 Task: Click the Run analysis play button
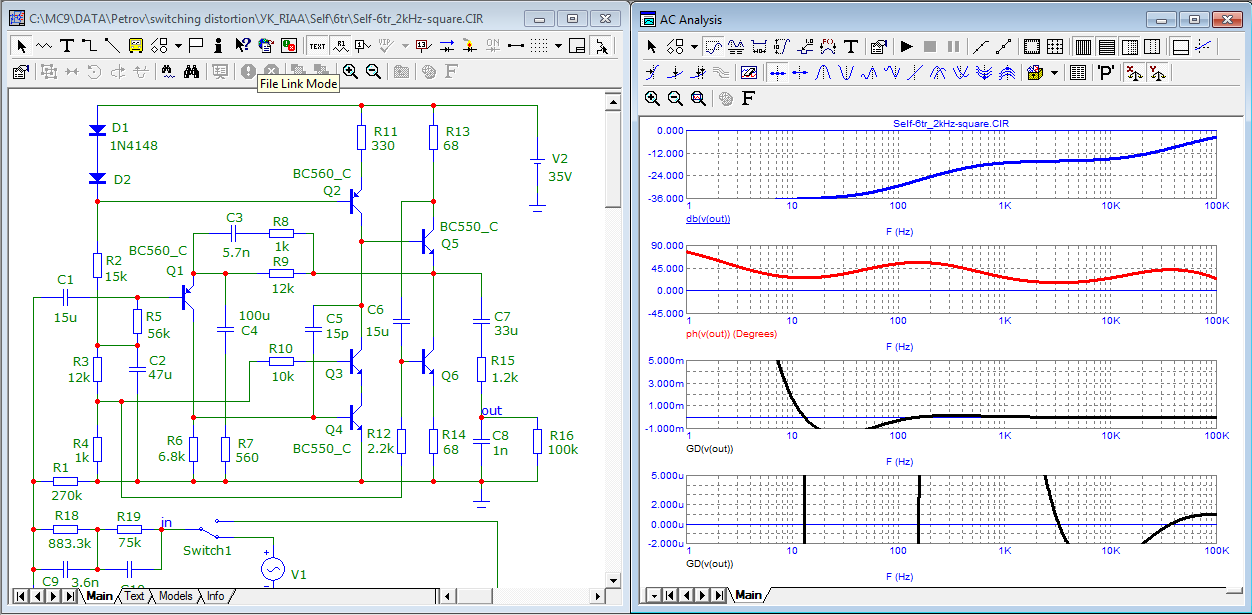pos(907,46)
